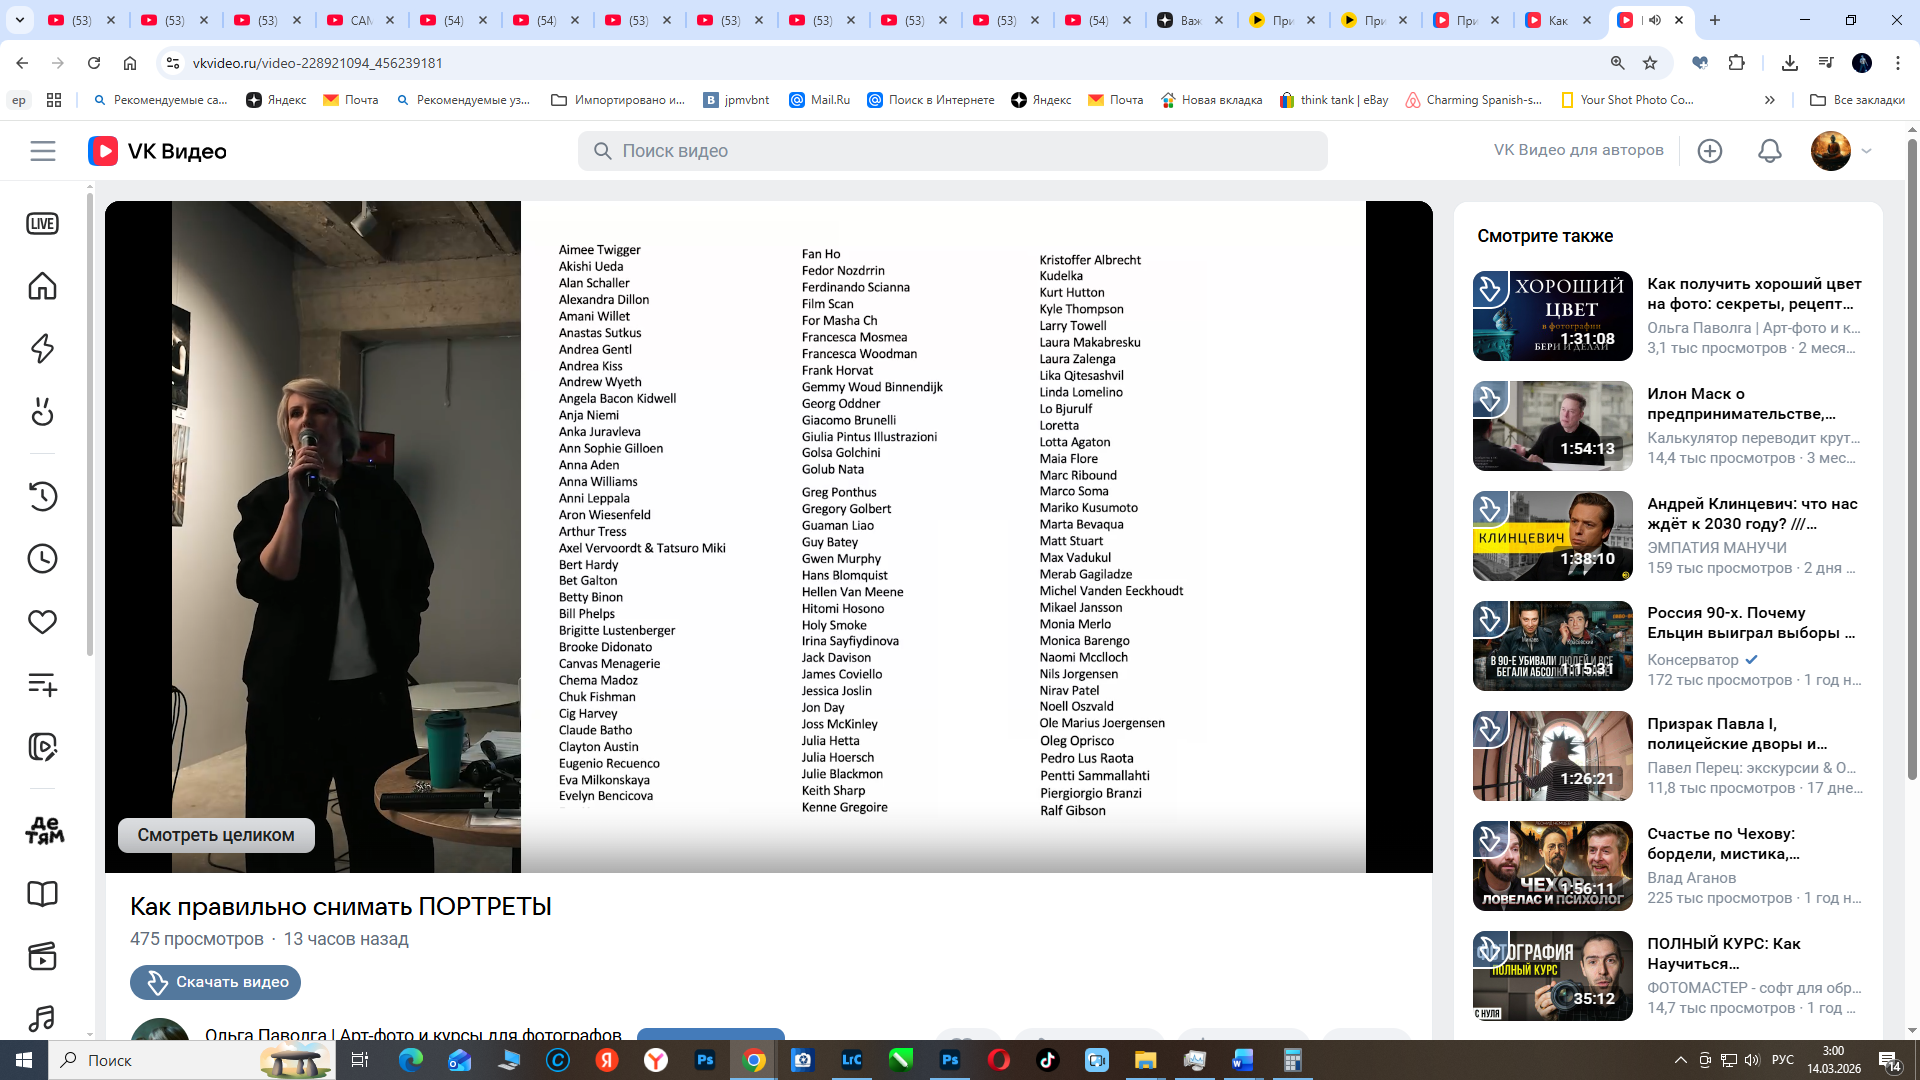Click the Смотреть целиком button
The image size is (1920, 1080).
pyautogui.click(x=216, y=835)
